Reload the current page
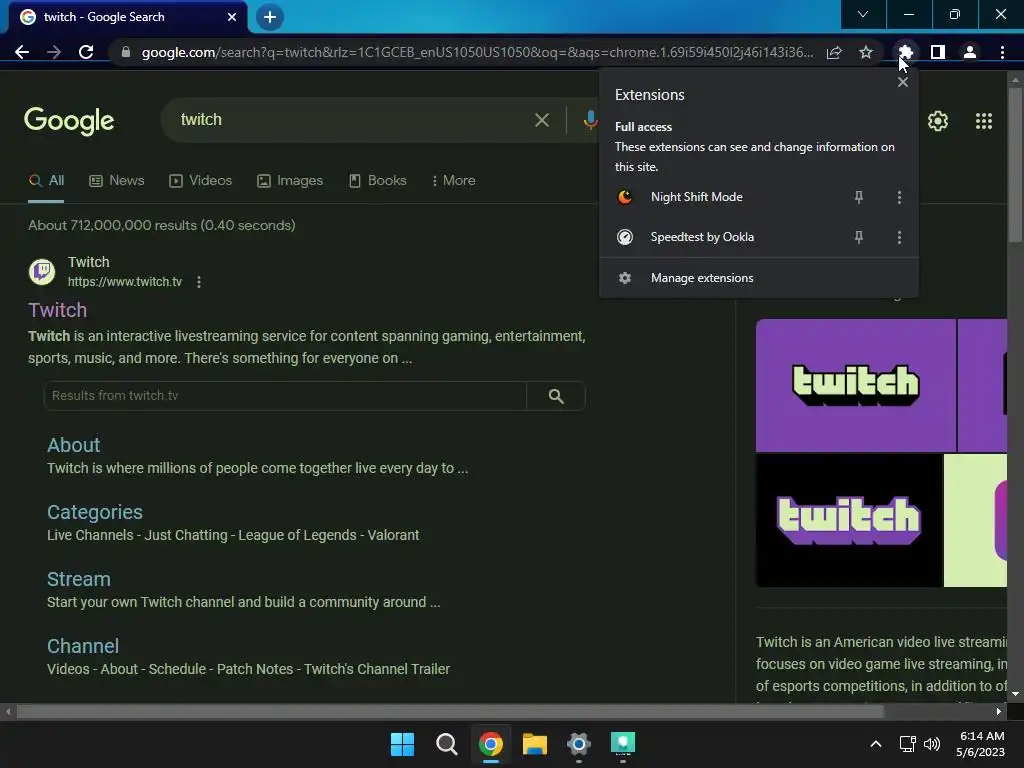Image resolution: width=1024 pixels, height=768 pixels. pyautogui.click(x=86, y=52)
